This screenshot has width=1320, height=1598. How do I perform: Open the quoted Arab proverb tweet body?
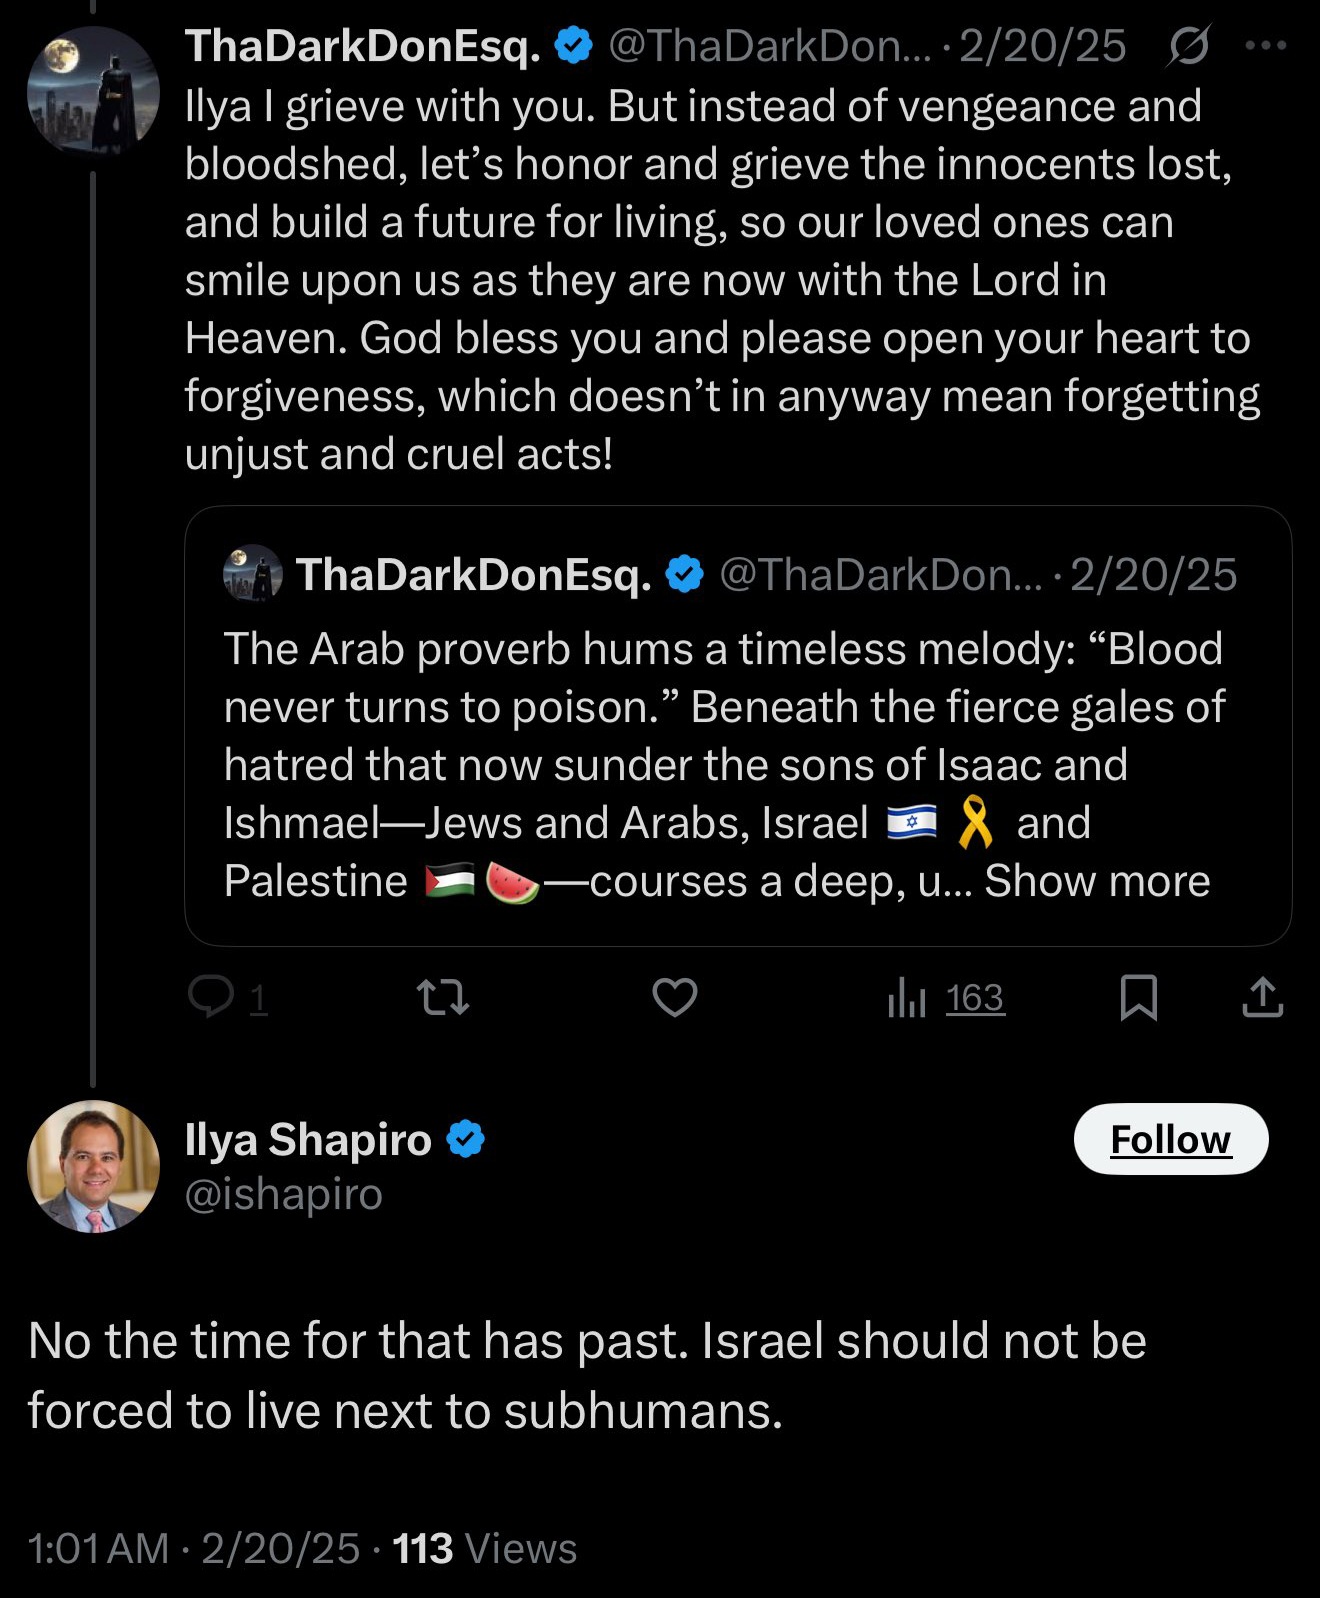click(724, 765)
